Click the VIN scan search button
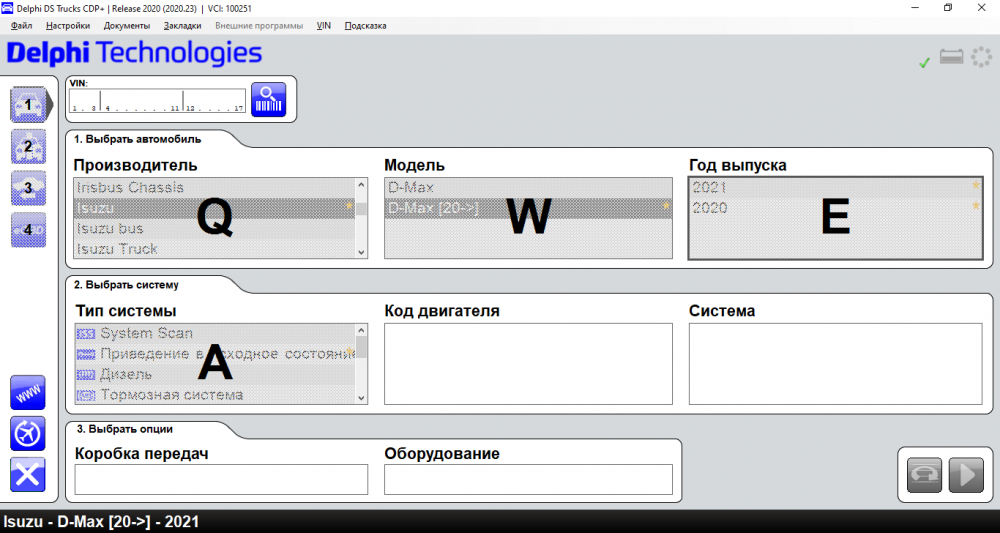 click(x=268, y=99)
